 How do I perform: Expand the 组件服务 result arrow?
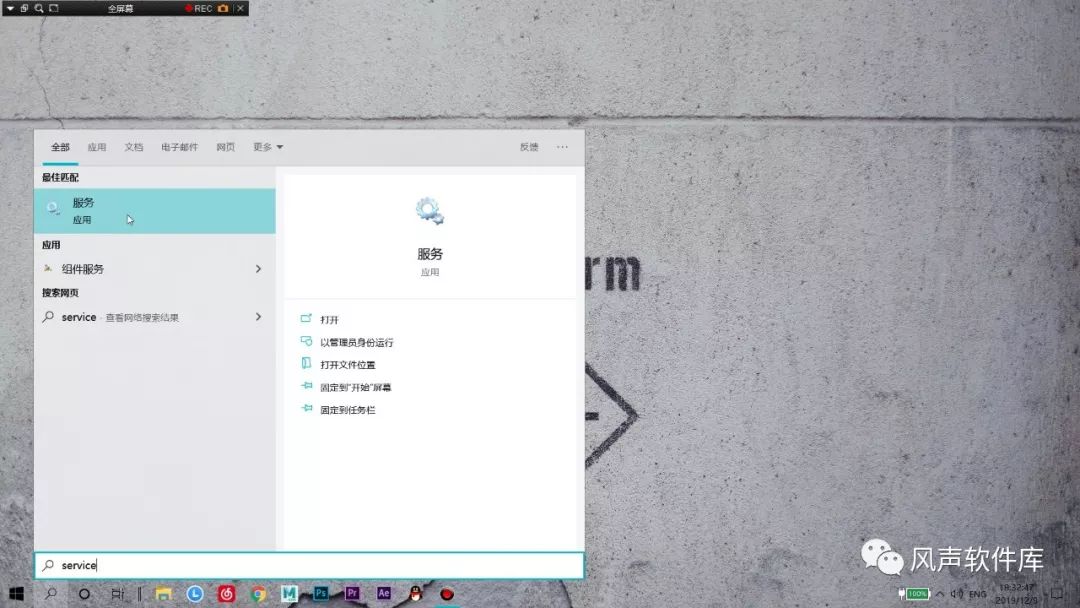(x=258, y=268)
